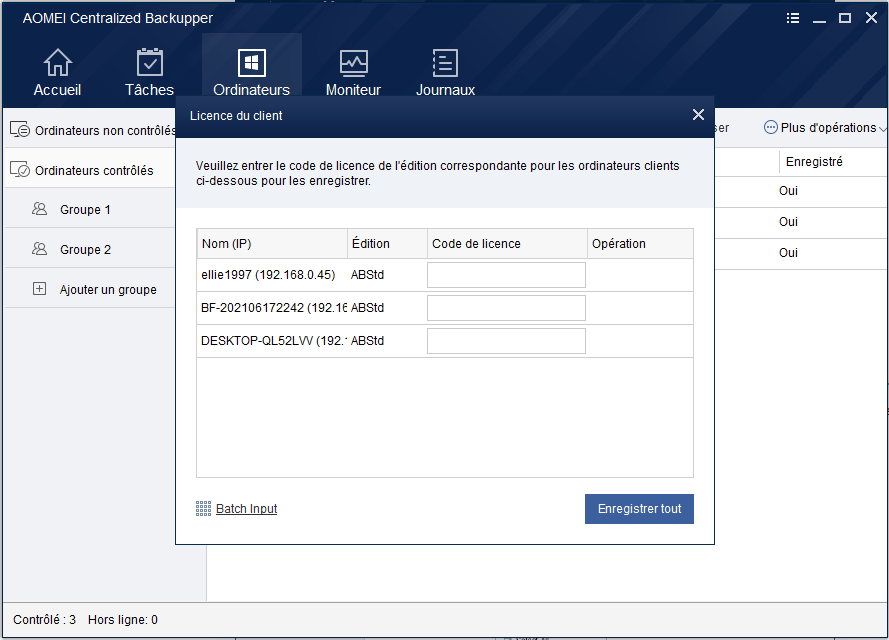This screenshot has height=640, width=889.
Task: Select Groupe 2 in sidebar
Action: pyautogui.click(x=90, y=249)
